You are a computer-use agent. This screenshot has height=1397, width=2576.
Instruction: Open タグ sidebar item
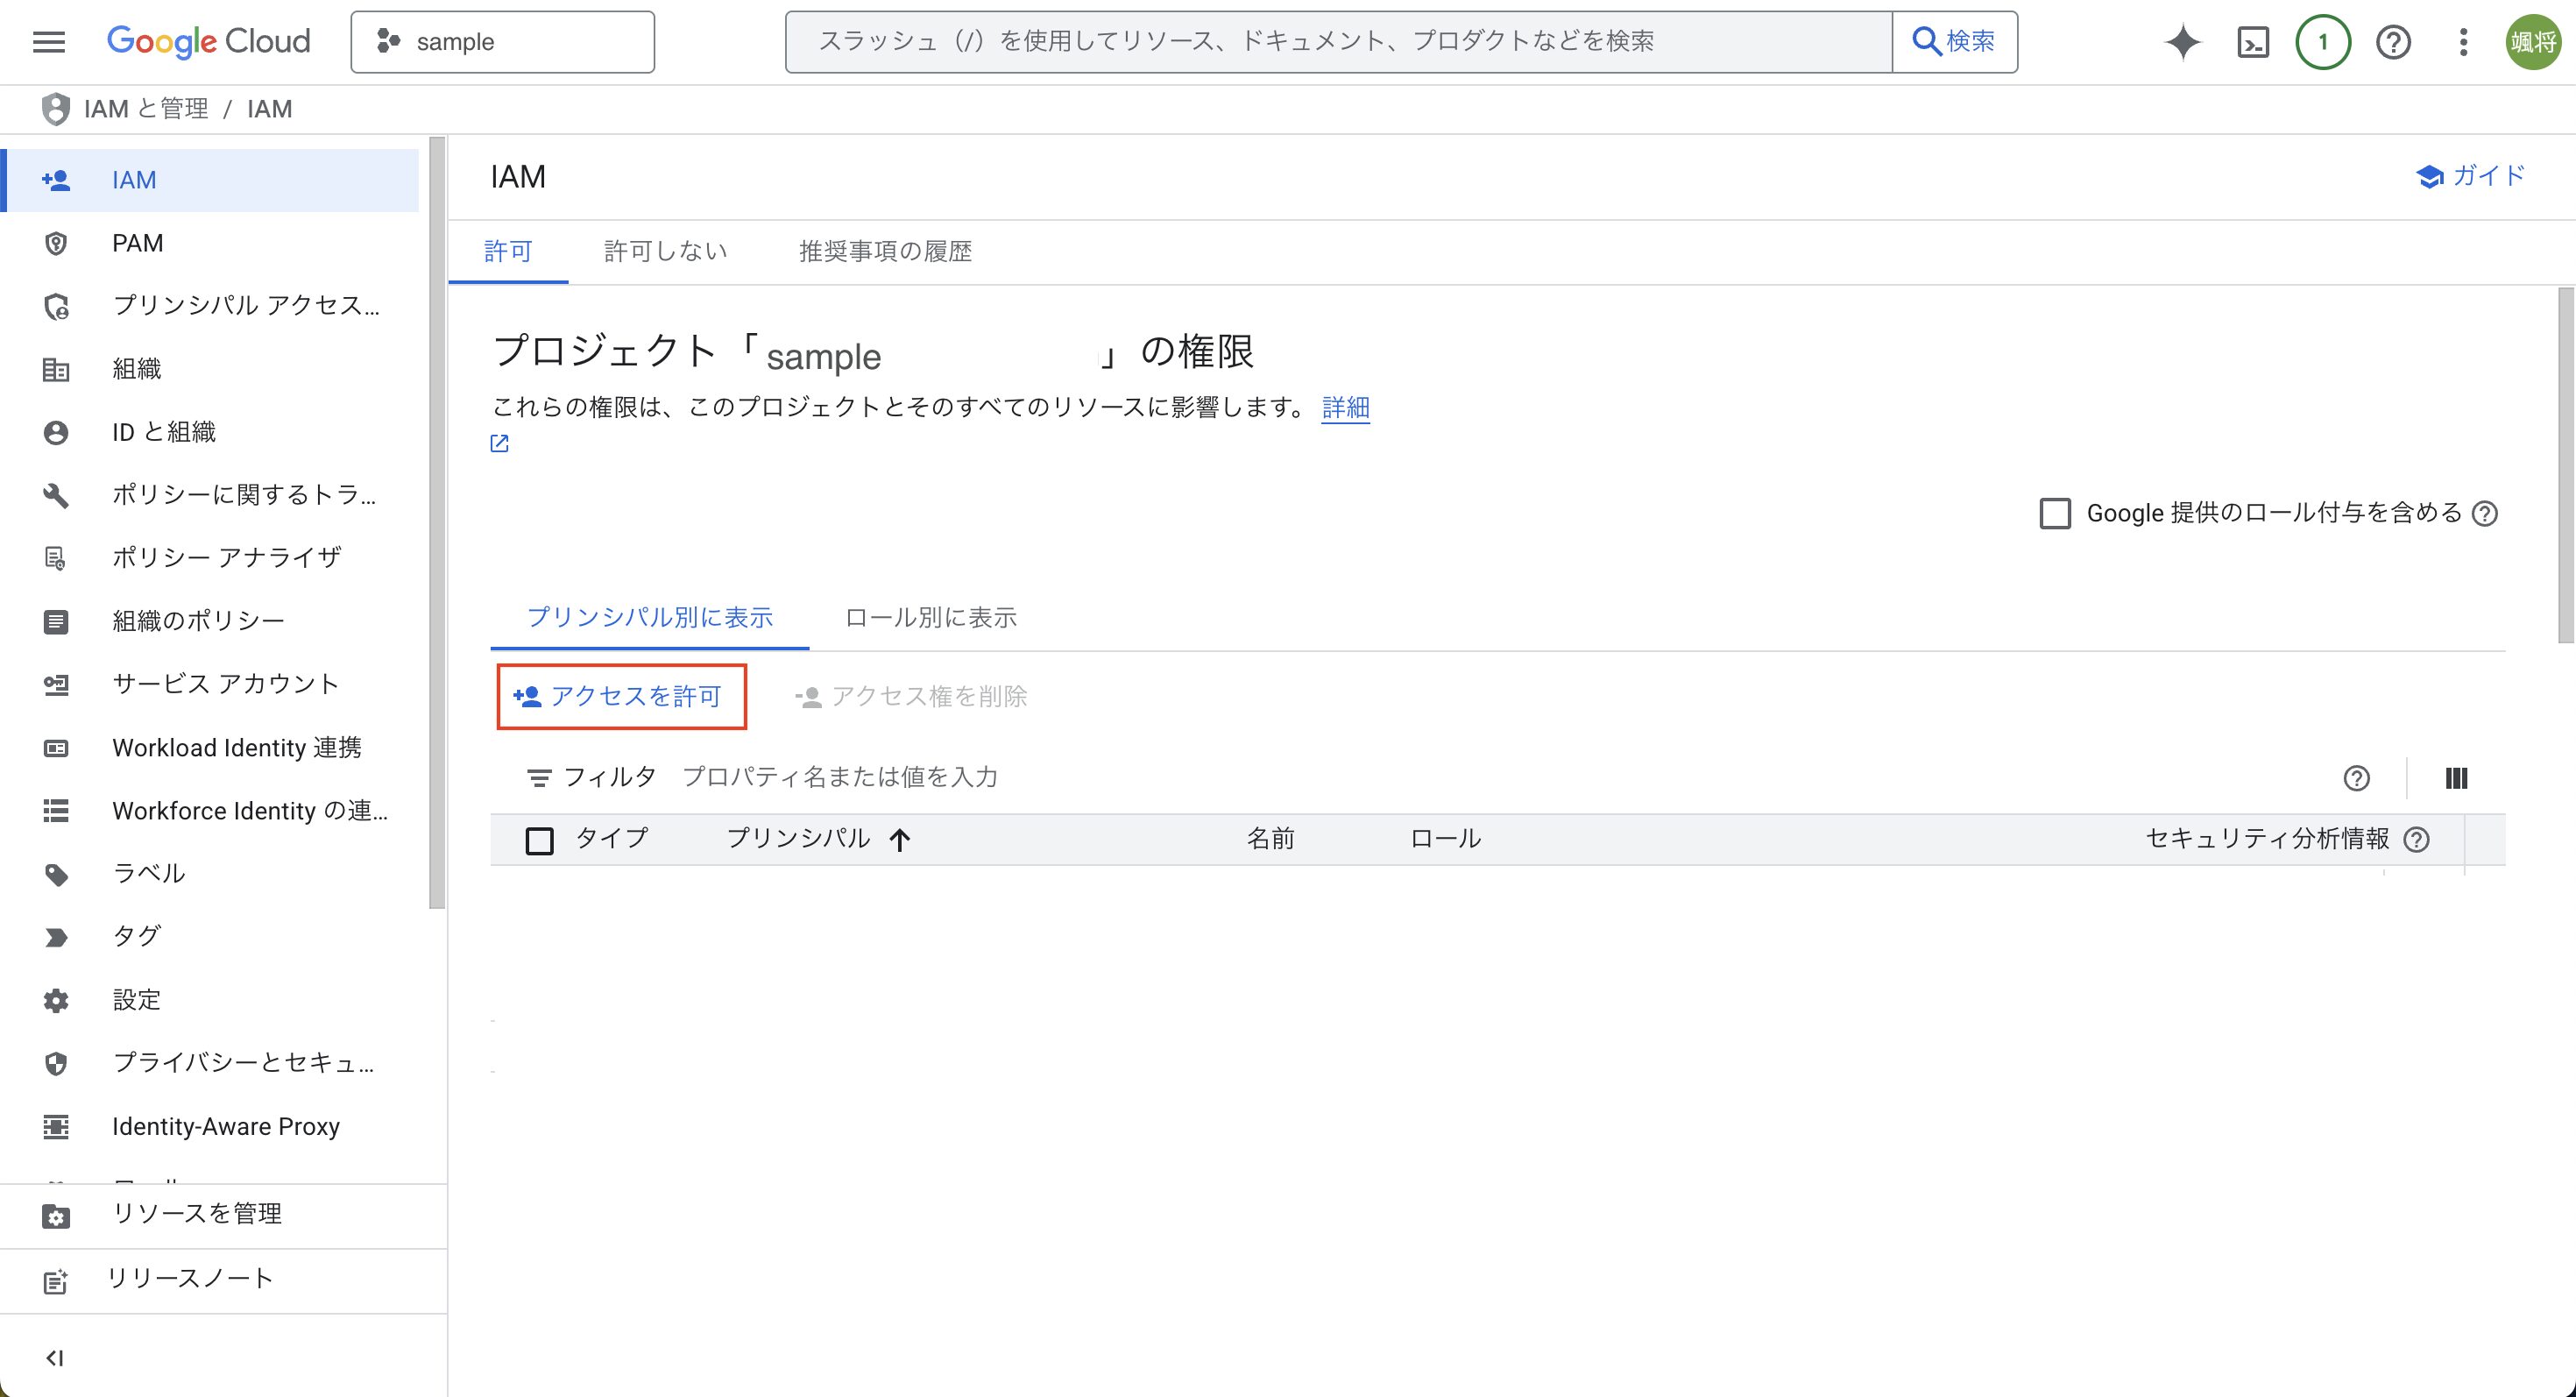(x=210, y=936)
